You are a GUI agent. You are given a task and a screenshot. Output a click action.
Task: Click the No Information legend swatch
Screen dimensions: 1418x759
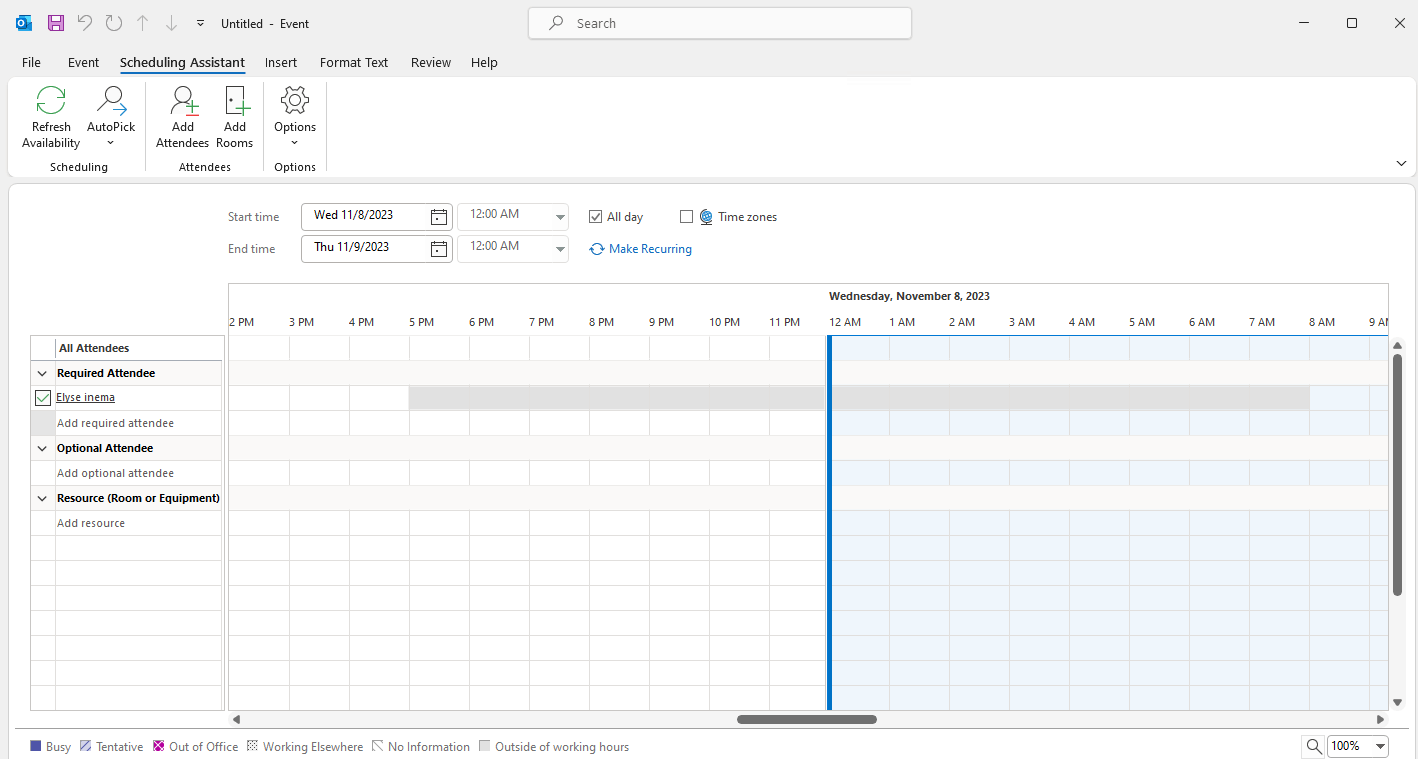tap(377, 746)
